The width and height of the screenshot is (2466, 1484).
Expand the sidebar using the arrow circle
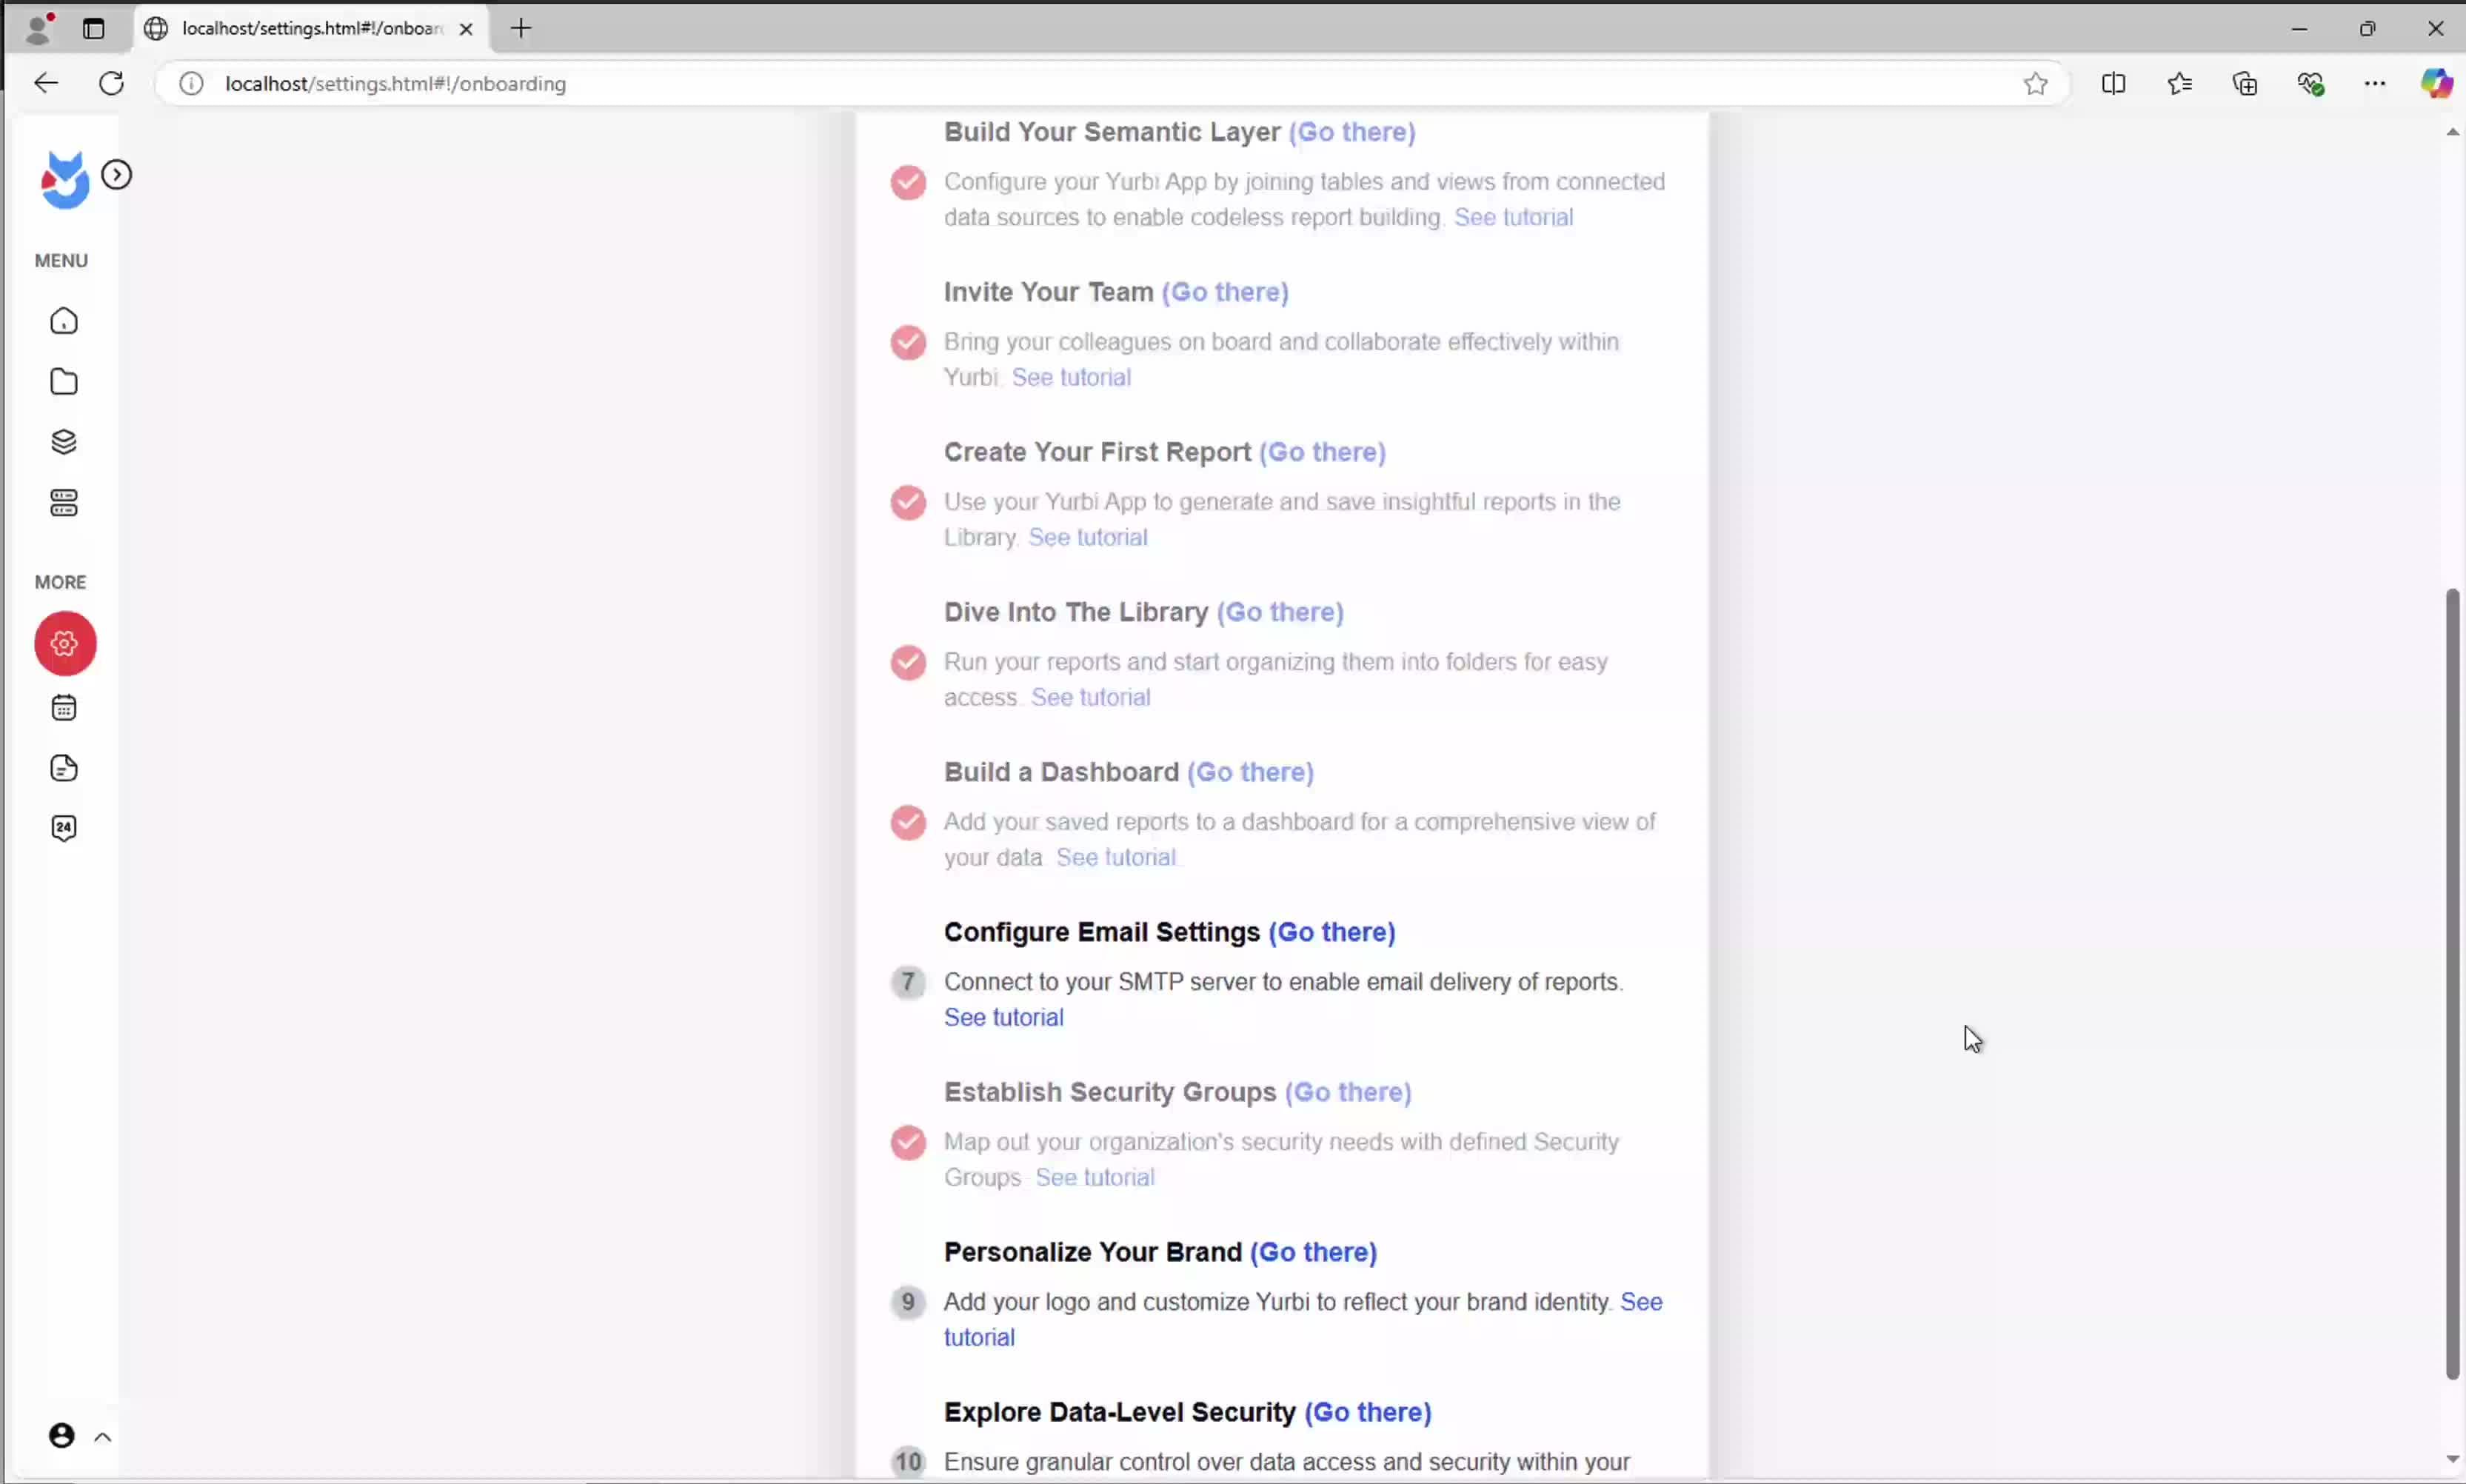pyautogui.click(x=117, y=175)
